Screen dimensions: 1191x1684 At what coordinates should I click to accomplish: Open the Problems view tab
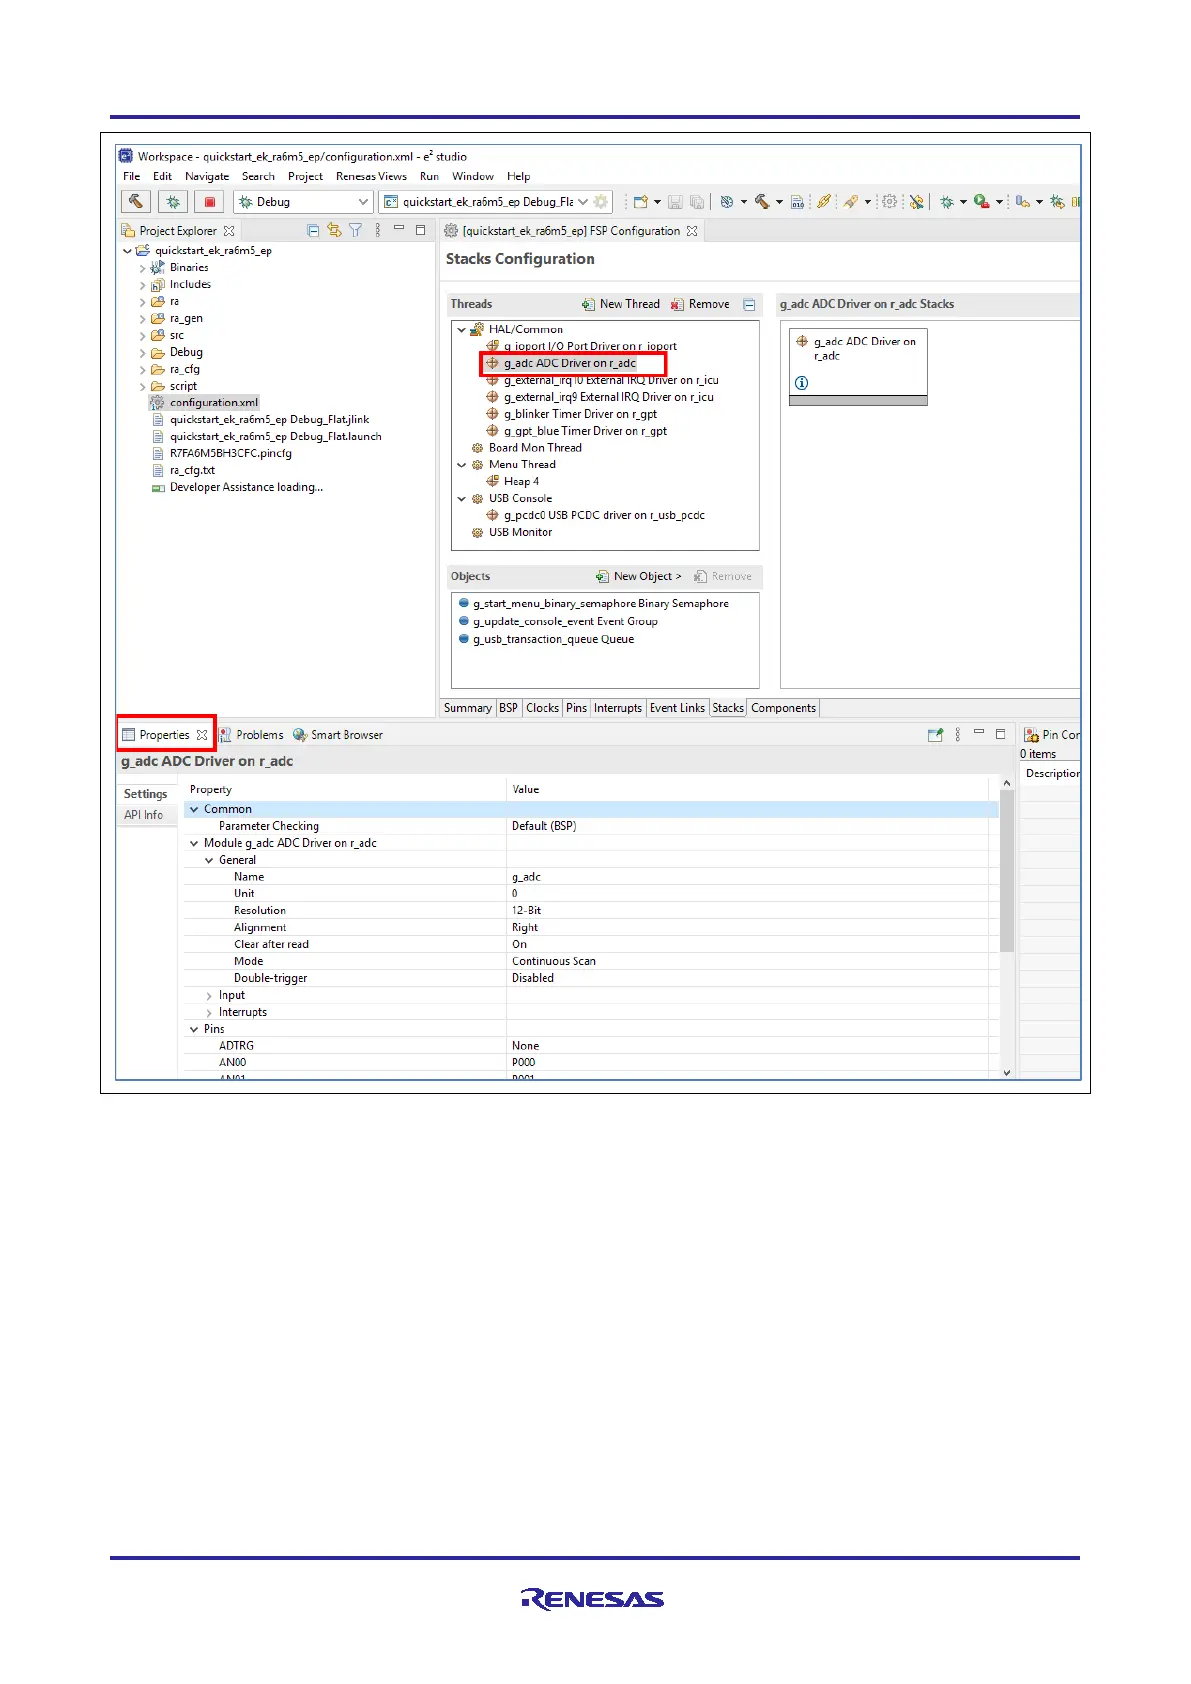tap(252, 735)
